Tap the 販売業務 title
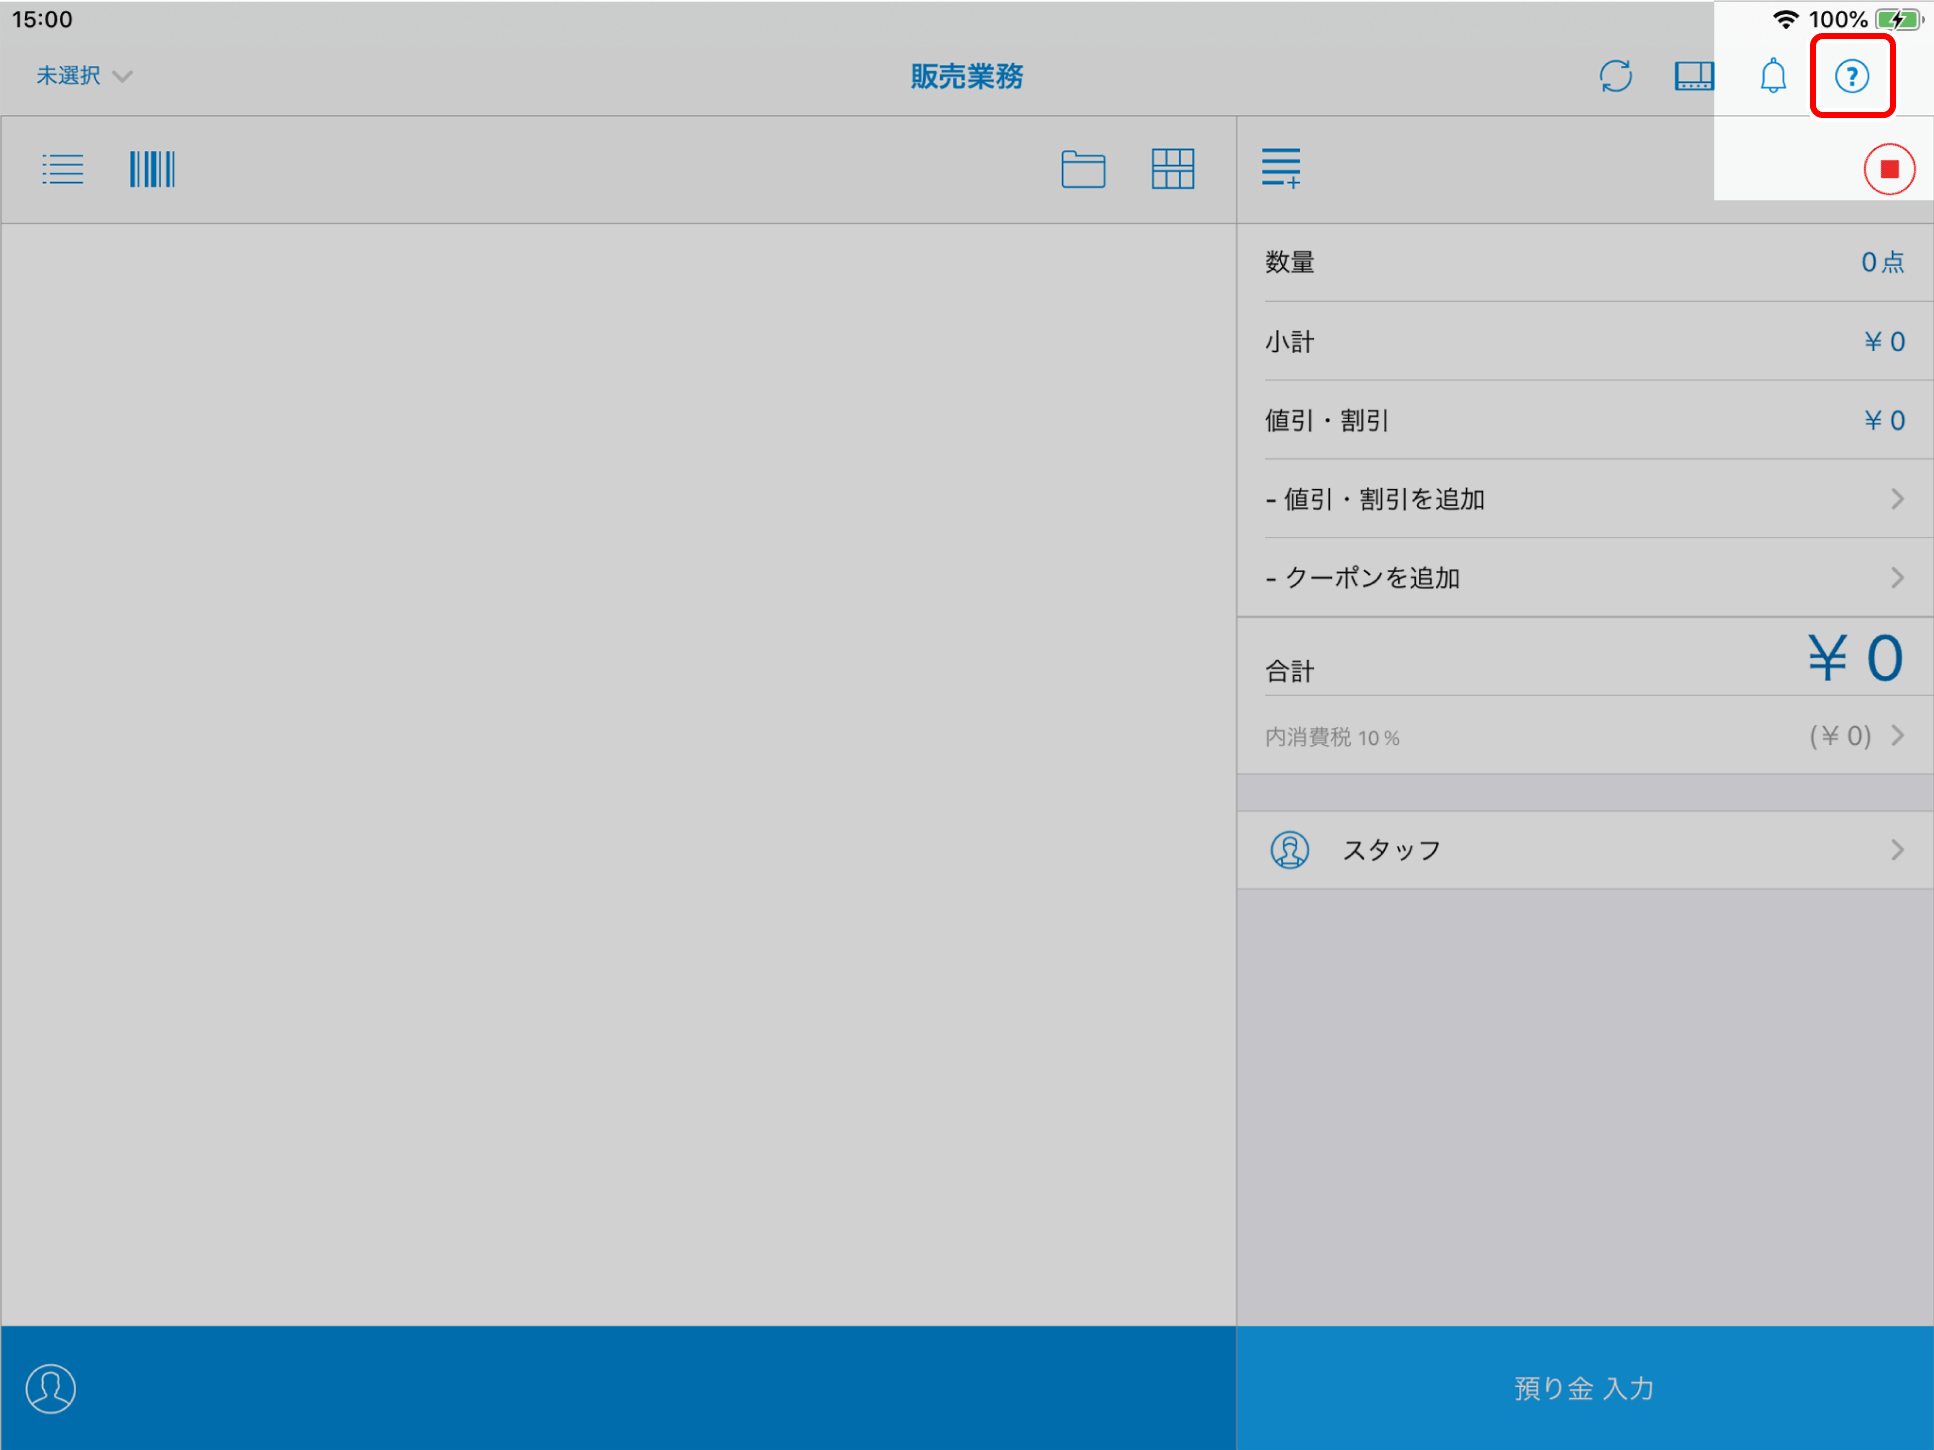This screenshot has height=1450, width=1934. pos(966,76)
